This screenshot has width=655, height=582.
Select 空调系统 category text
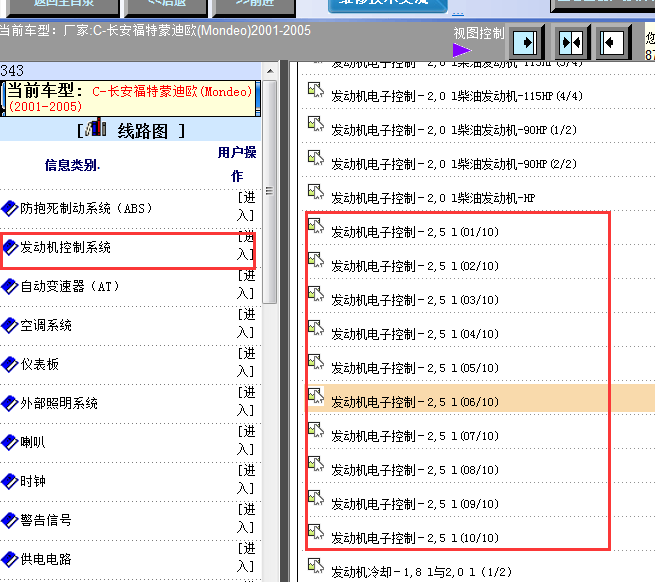(x=46, y=325)
